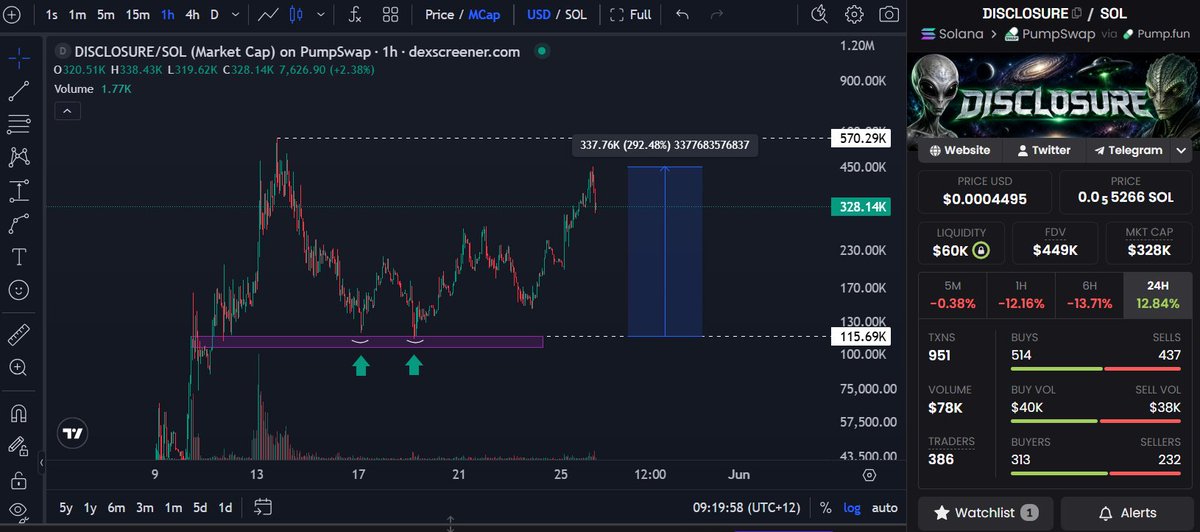Open the emoji icons tool
The width and height of the screenshot is (1200, 532).
tap(19, 290)
